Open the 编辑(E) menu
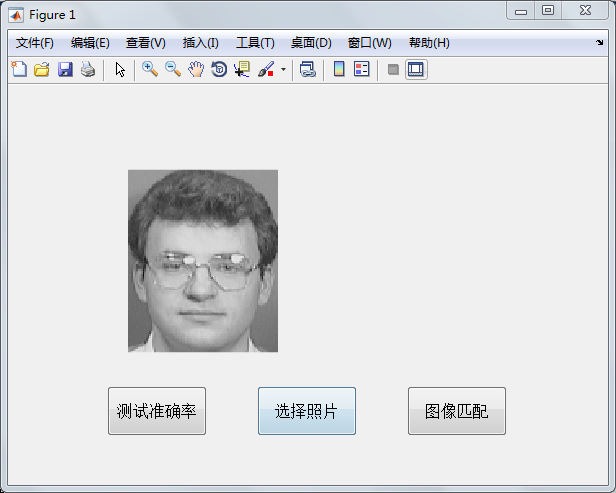Image resolution: width=616 pixels, height=493 pixels. (90, 43)
